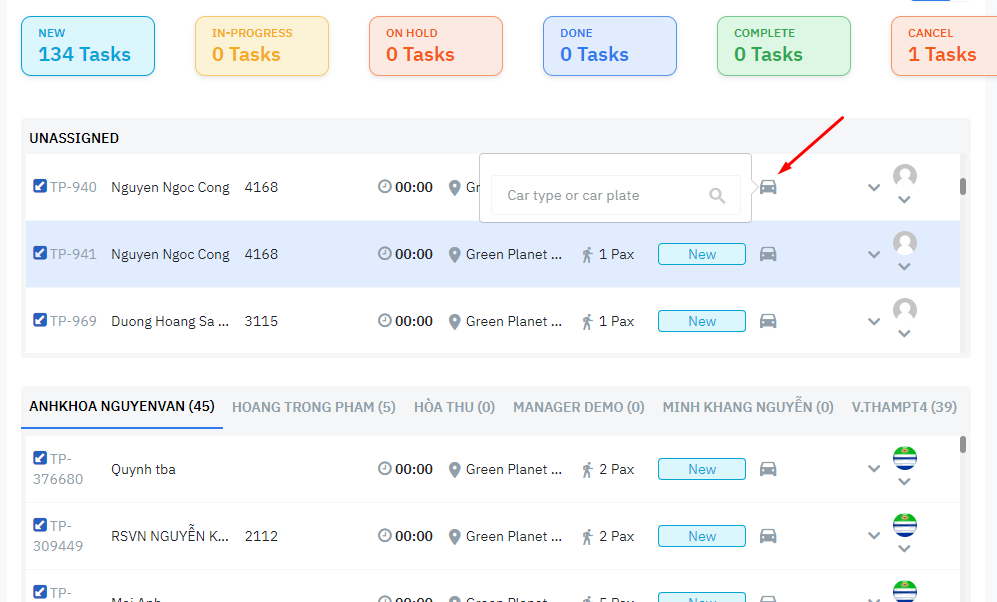
Task: Expand the chevron in TP-969 row
Action: (x=874, y=322)
